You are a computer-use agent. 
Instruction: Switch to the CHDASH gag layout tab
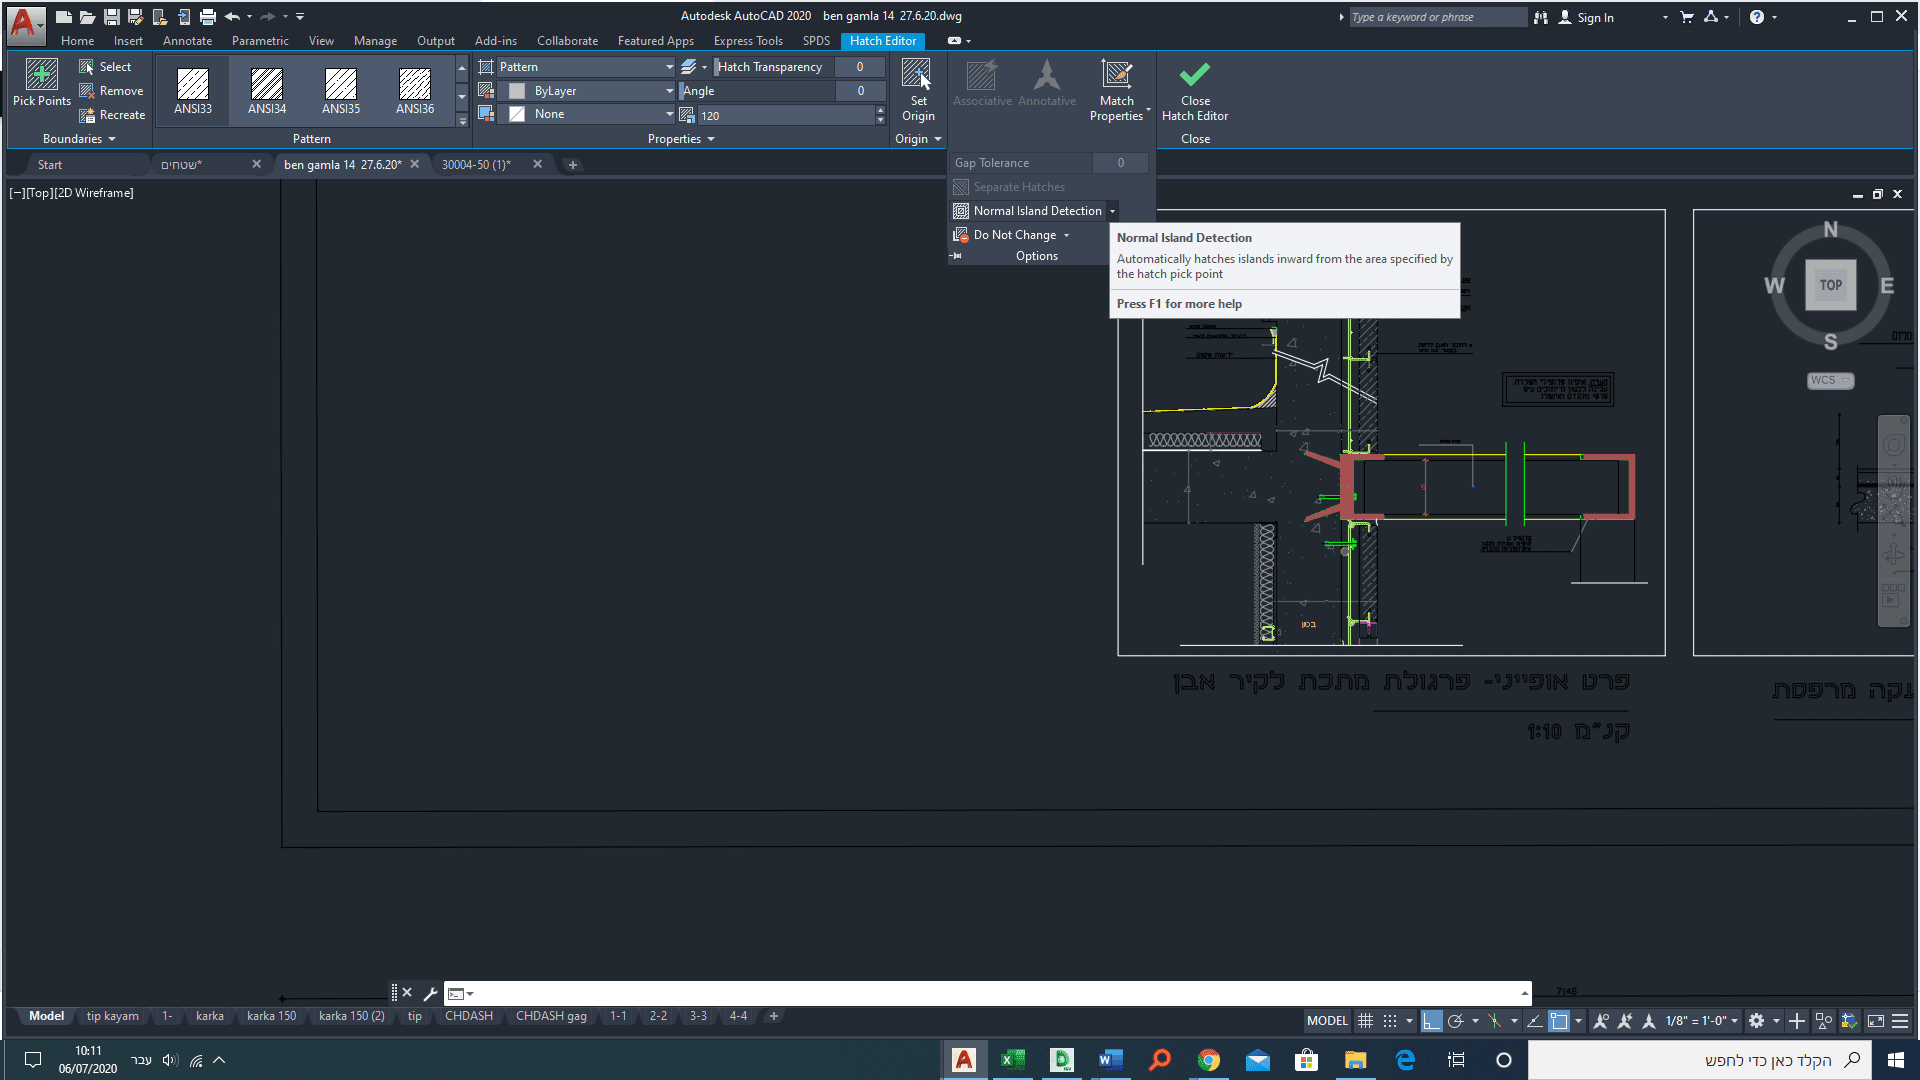tap(551, 1016)
